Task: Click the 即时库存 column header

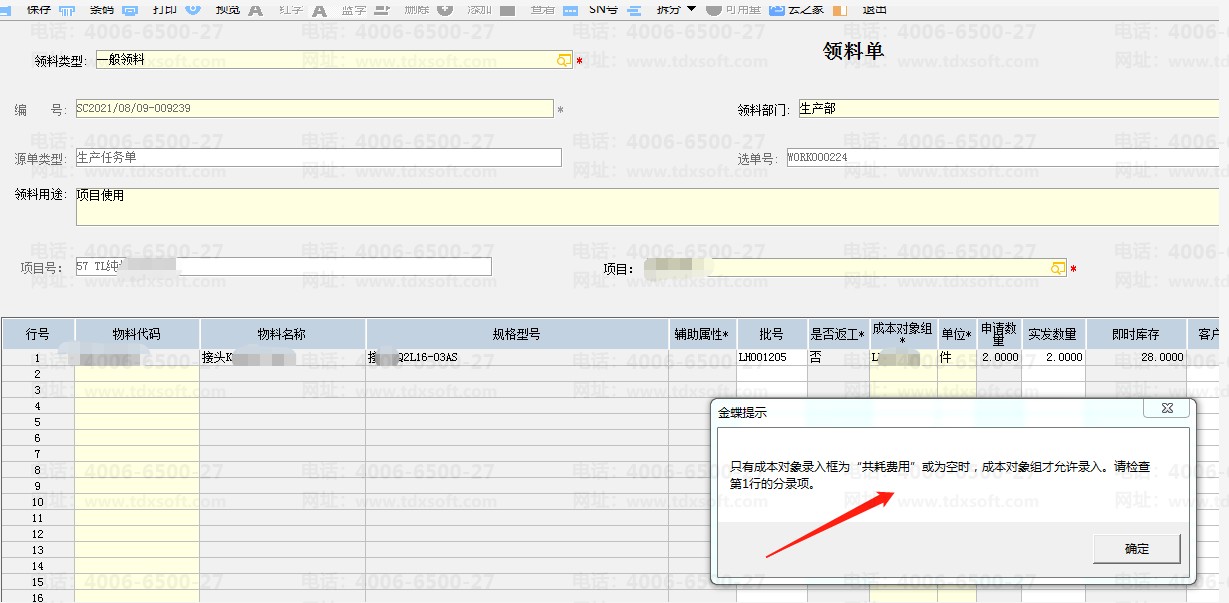Action: (1136, 334)
